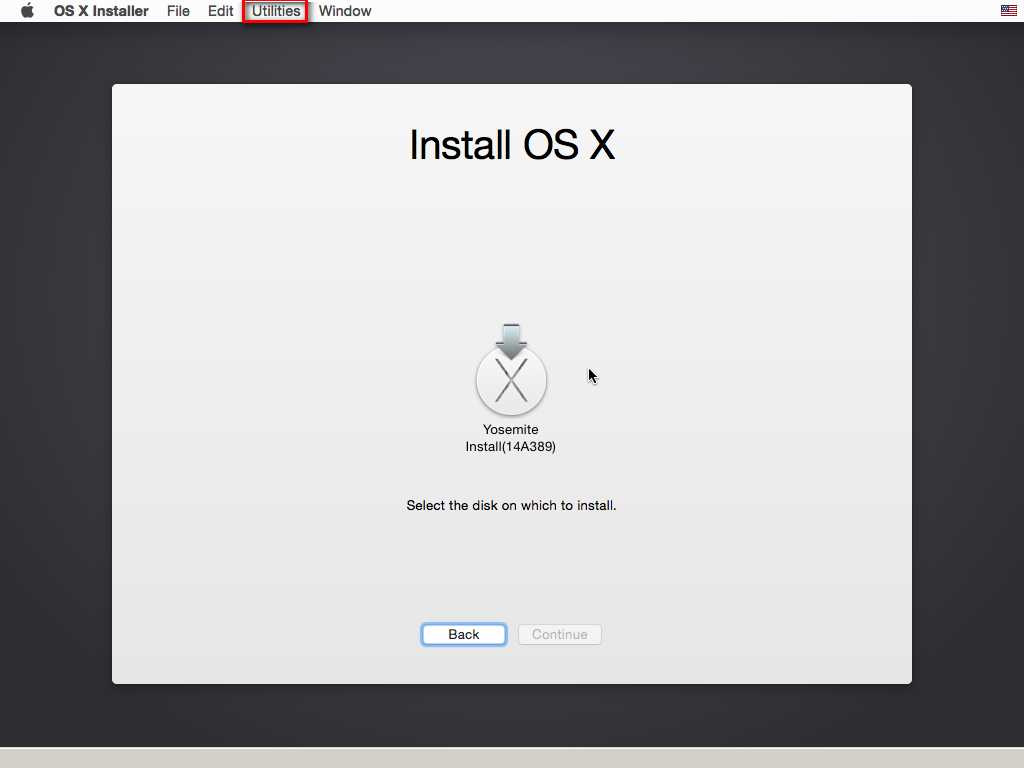Open the File menu
Viewport: 1024px width, 768px height.
178,11
